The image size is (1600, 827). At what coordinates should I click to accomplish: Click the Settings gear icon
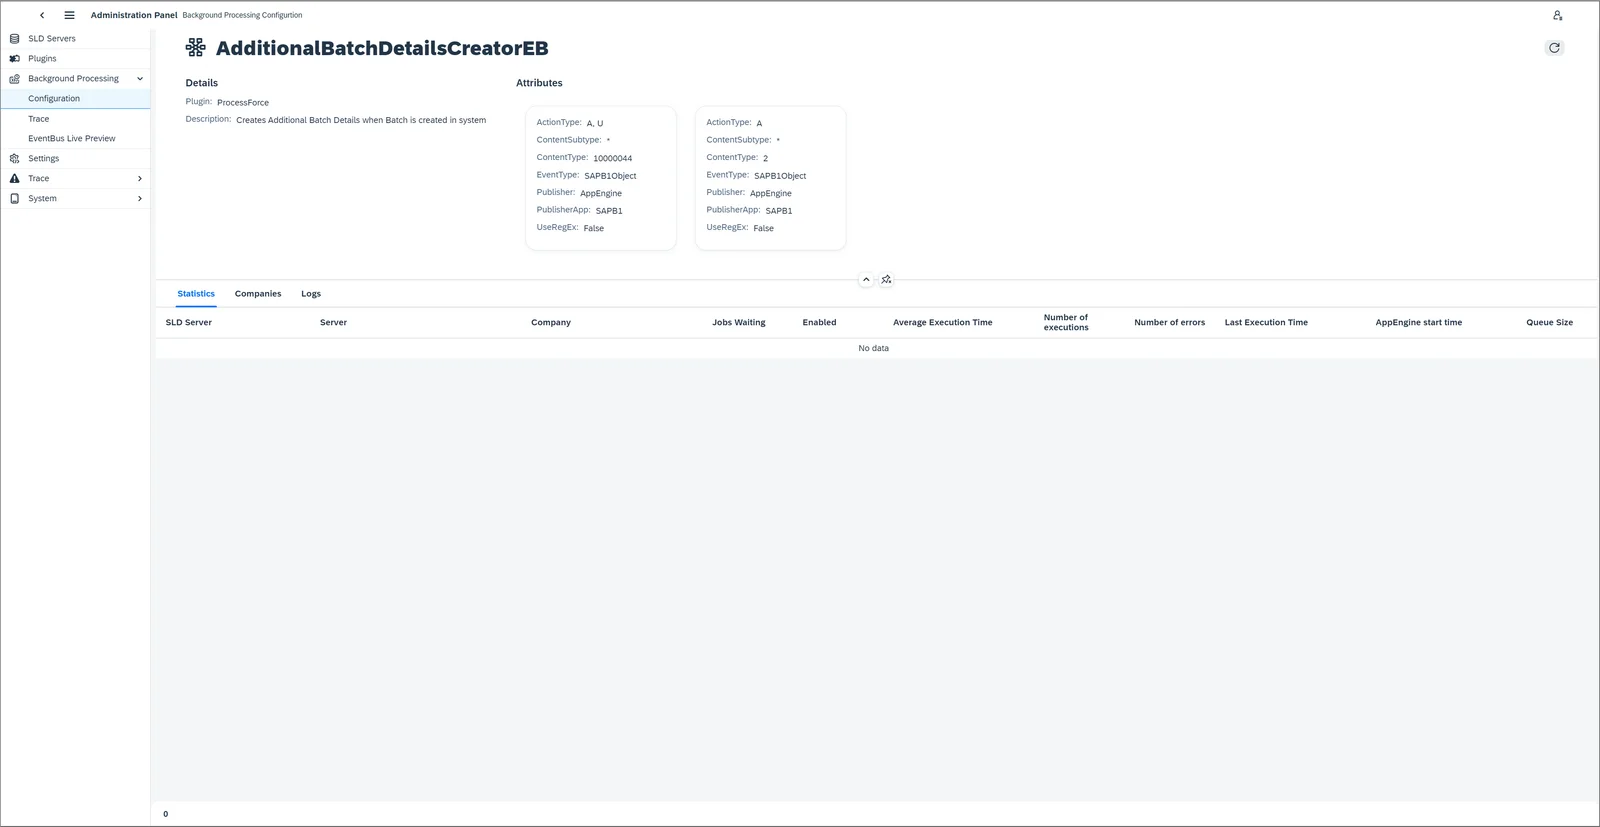14,158
